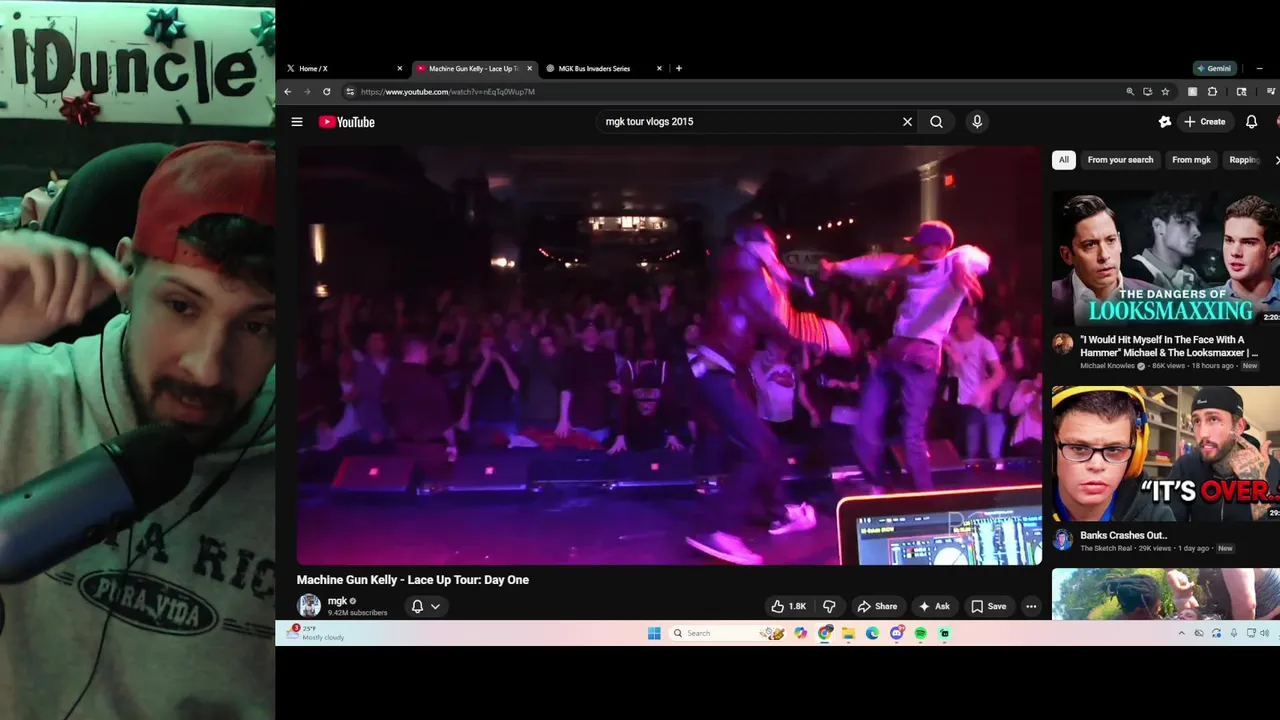Select the 'Rapping' chip

[1244, 160]
